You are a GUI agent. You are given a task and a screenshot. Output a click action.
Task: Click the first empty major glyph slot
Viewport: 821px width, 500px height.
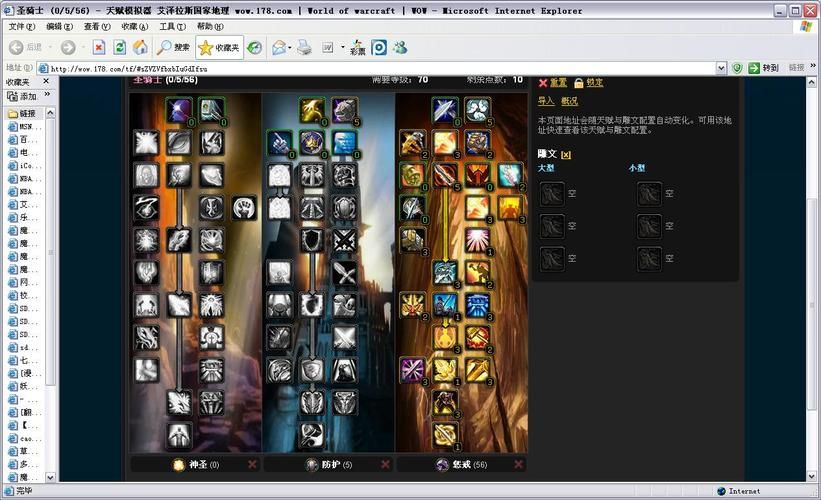tap(552, 194)
